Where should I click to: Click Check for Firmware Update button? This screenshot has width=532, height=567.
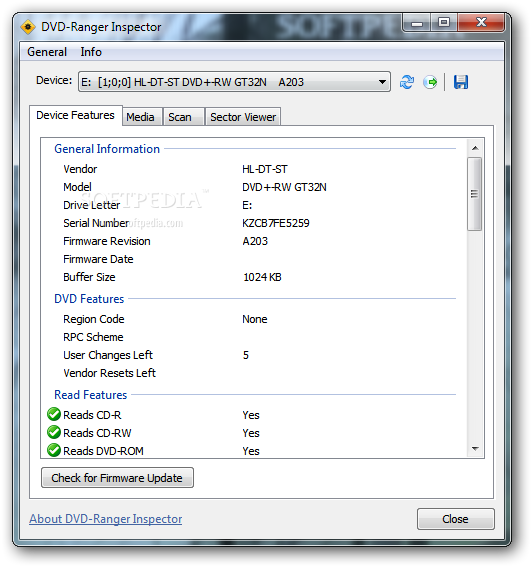tap(117, 478)
